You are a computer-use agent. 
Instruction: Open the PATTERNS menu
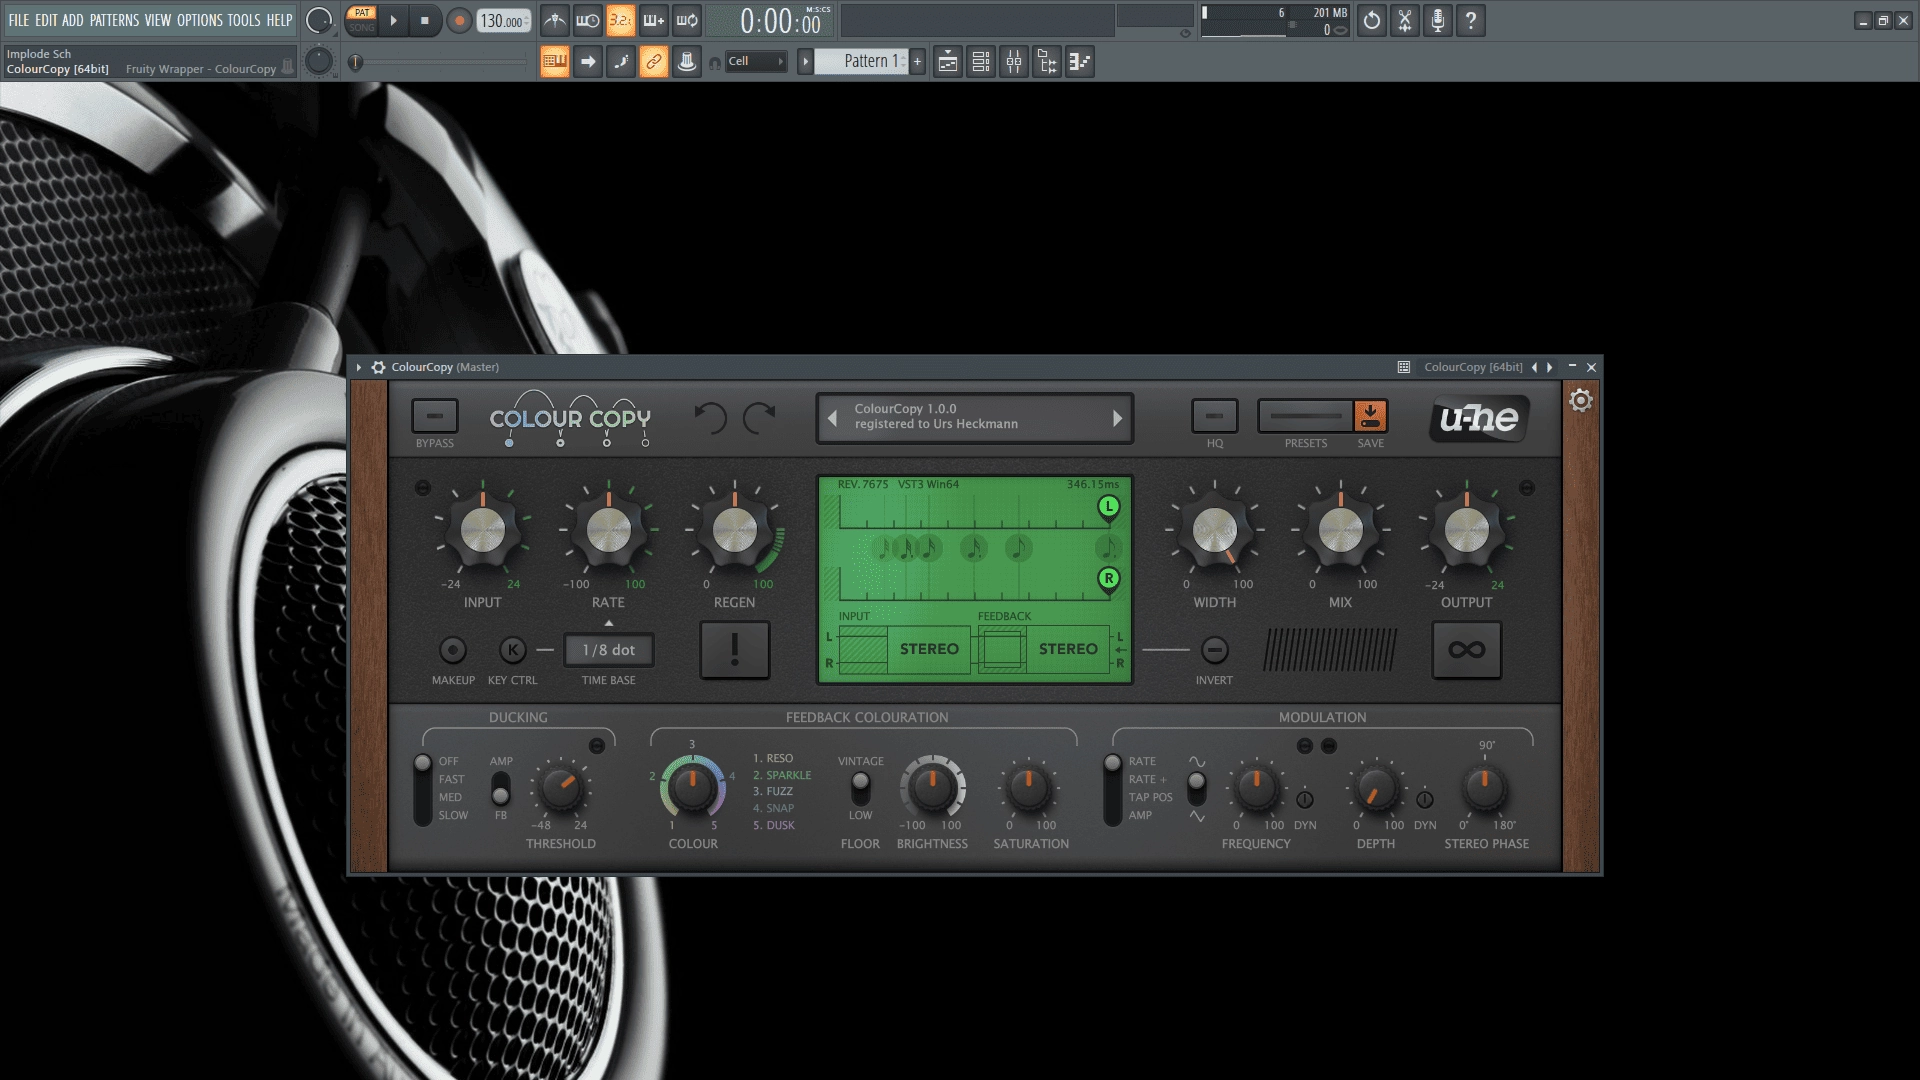pyautogui.click(x=114, y=20)
